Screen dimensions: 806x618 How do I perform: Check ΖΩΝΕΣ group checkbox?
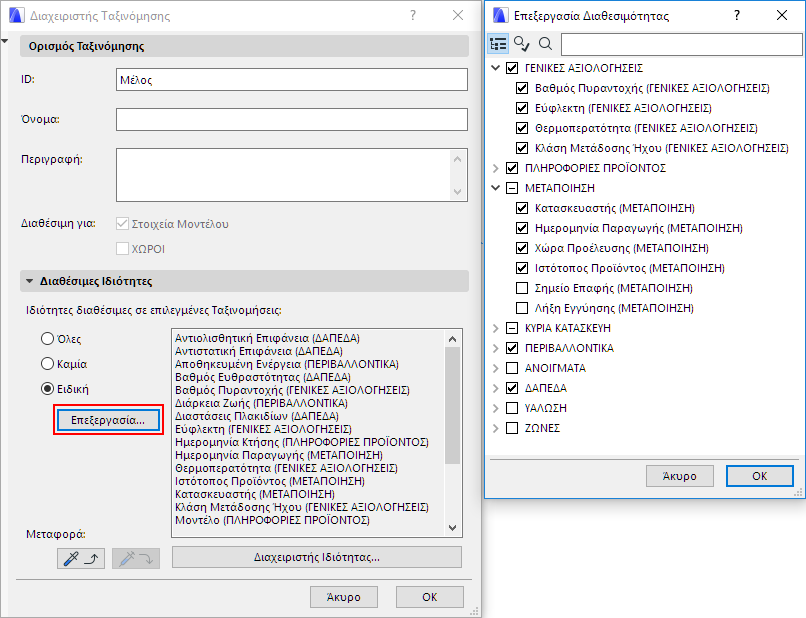(x=512, y=428)
